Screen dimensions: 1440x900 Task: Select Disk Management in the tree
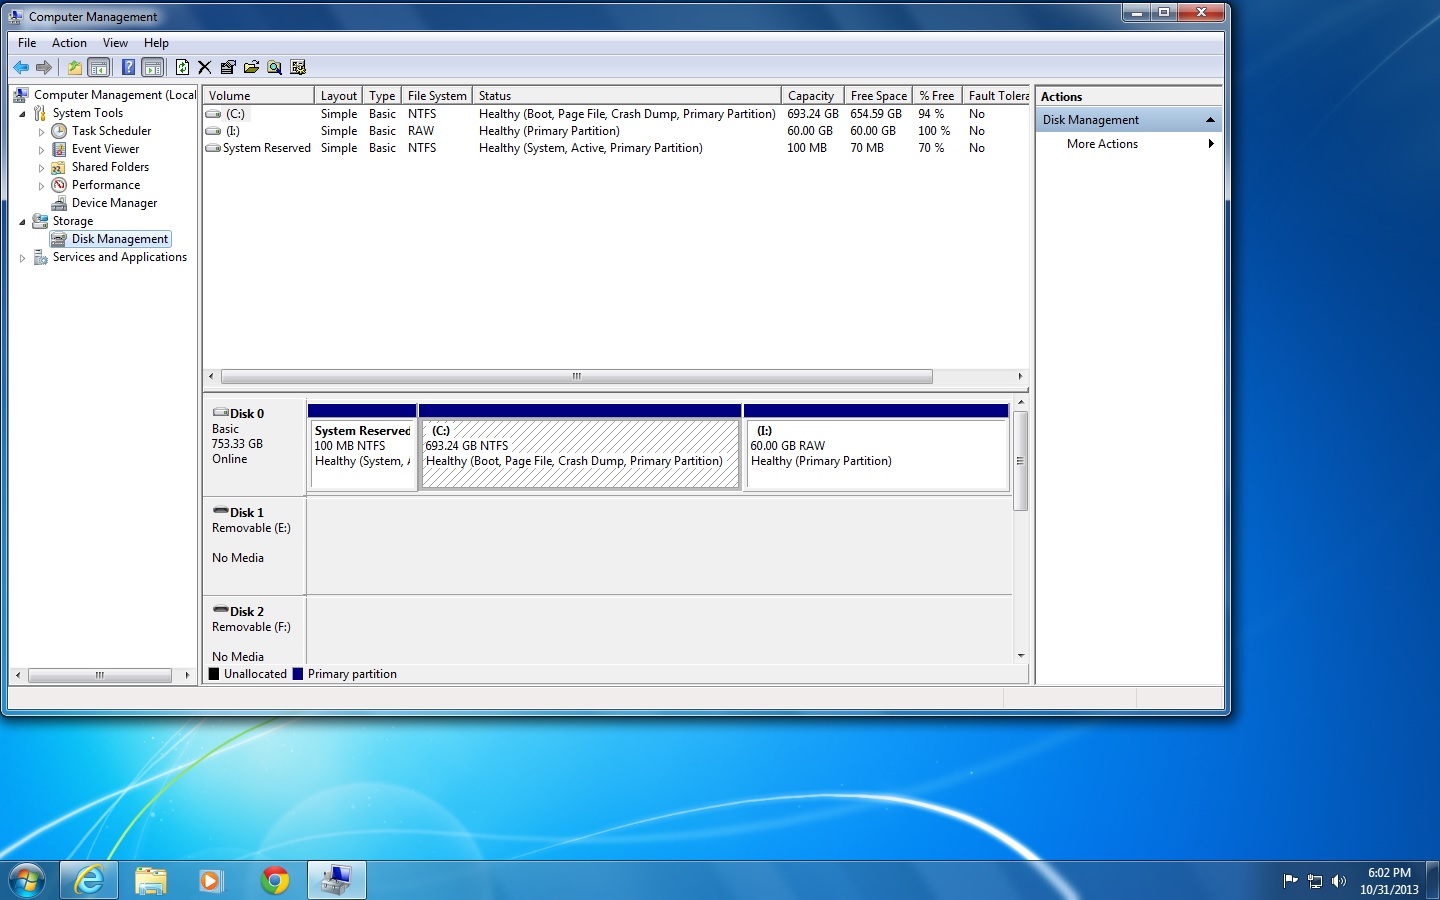pyautogui.click(x=119, y=239)
